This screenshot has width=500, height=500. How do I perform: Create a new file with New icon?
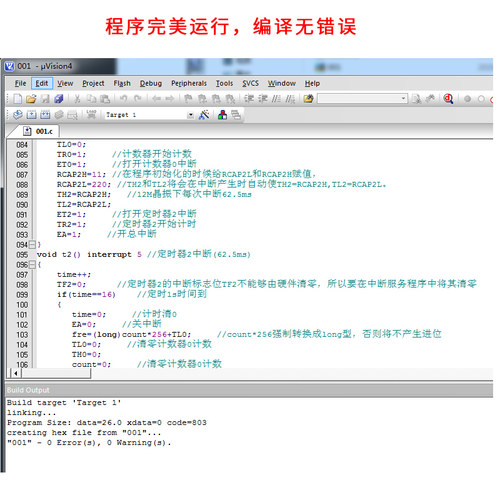click(18, 99)
